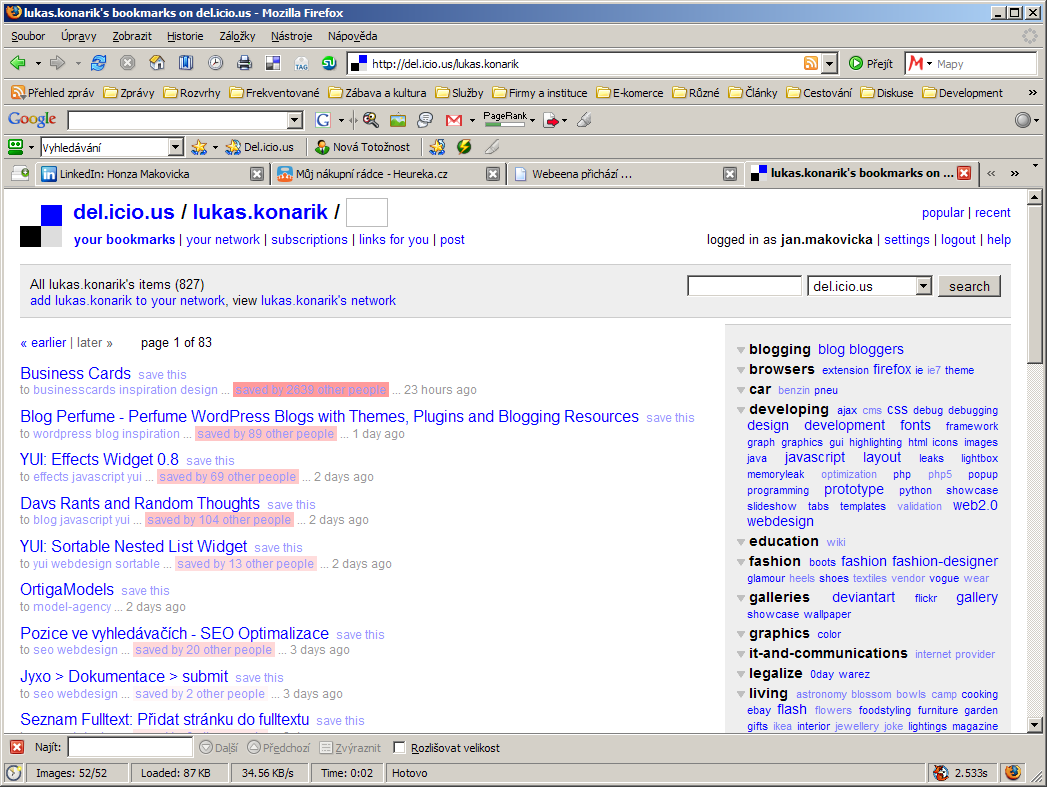Close the find bar with red X
This screenshot has width=1047, height=787.
17,748
